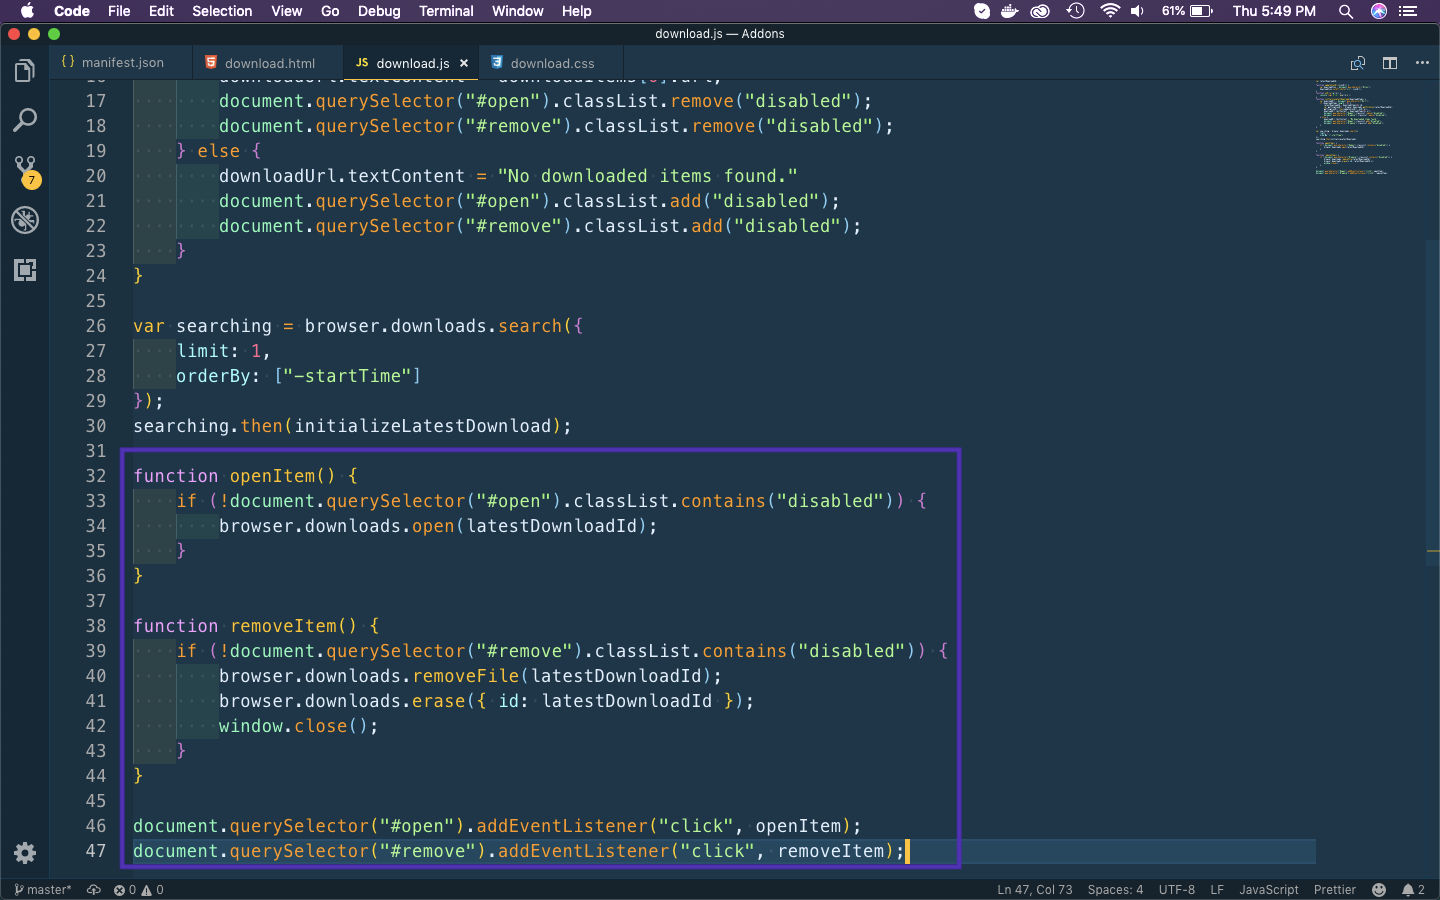Change language mode from JavaScript
The image size is (1440, 900).
pyautogui.click(x=1269, y=890)
